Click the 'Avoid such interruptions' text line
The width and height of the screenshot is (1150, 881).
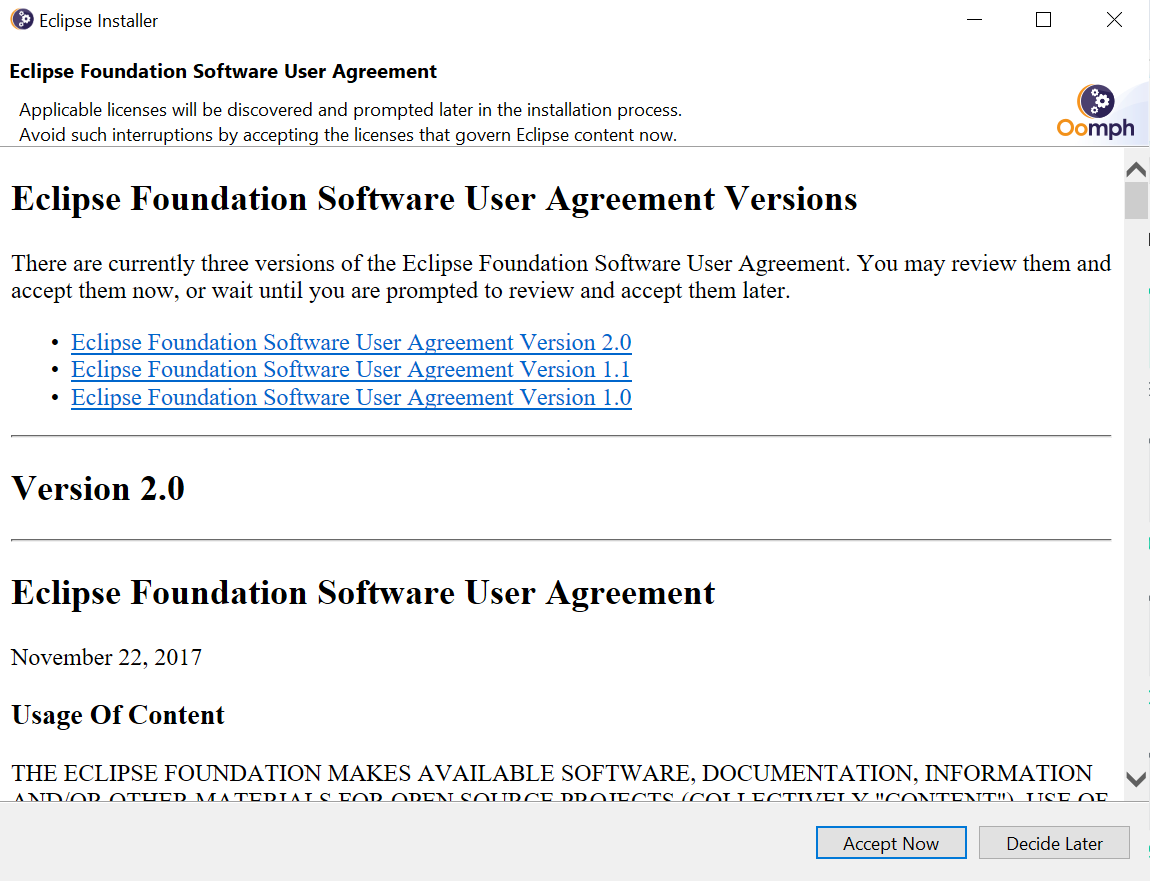[348, 135]
